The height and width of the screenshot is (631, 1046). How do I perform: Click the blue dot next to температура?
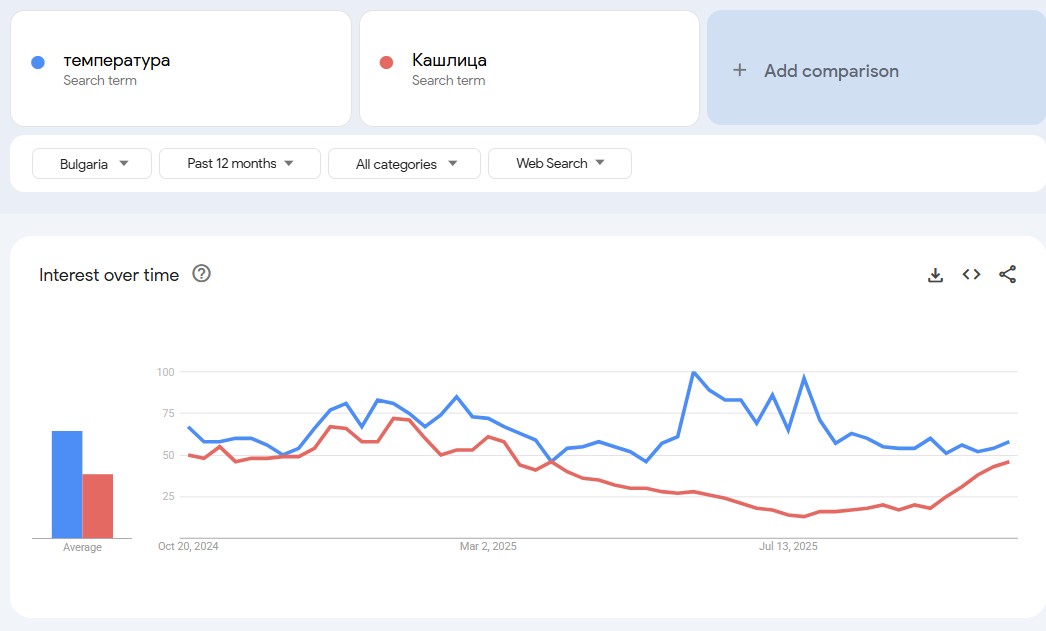(x=38, y=62)
